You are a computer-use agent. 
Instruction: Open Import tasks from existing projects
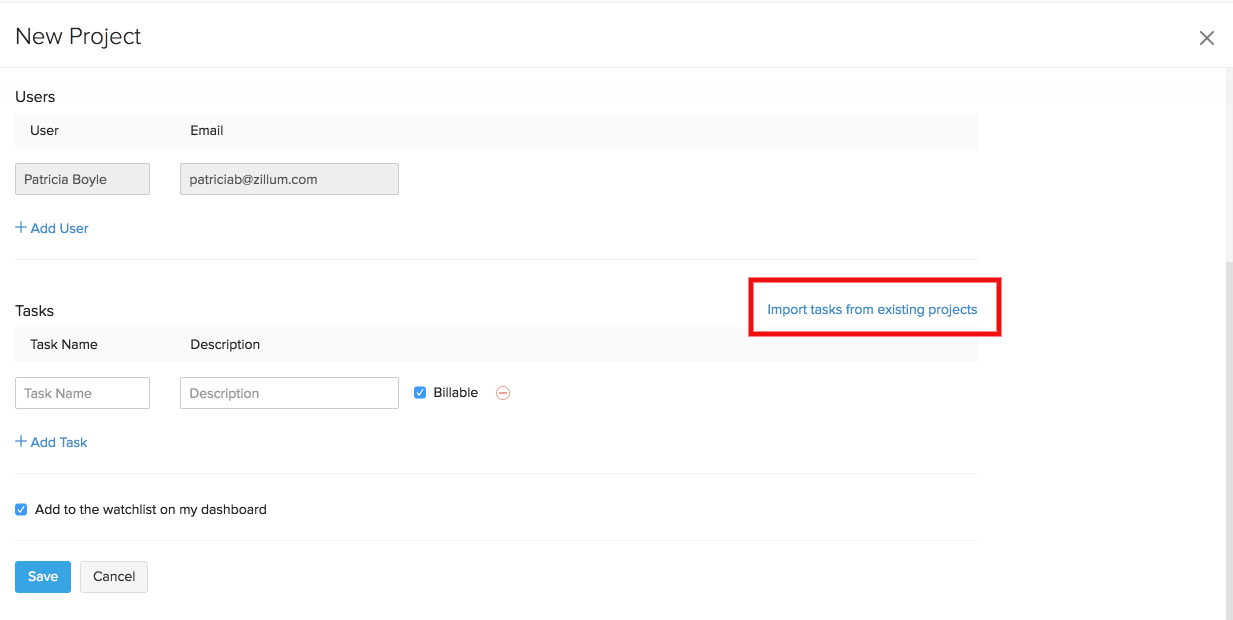point(872,309)
